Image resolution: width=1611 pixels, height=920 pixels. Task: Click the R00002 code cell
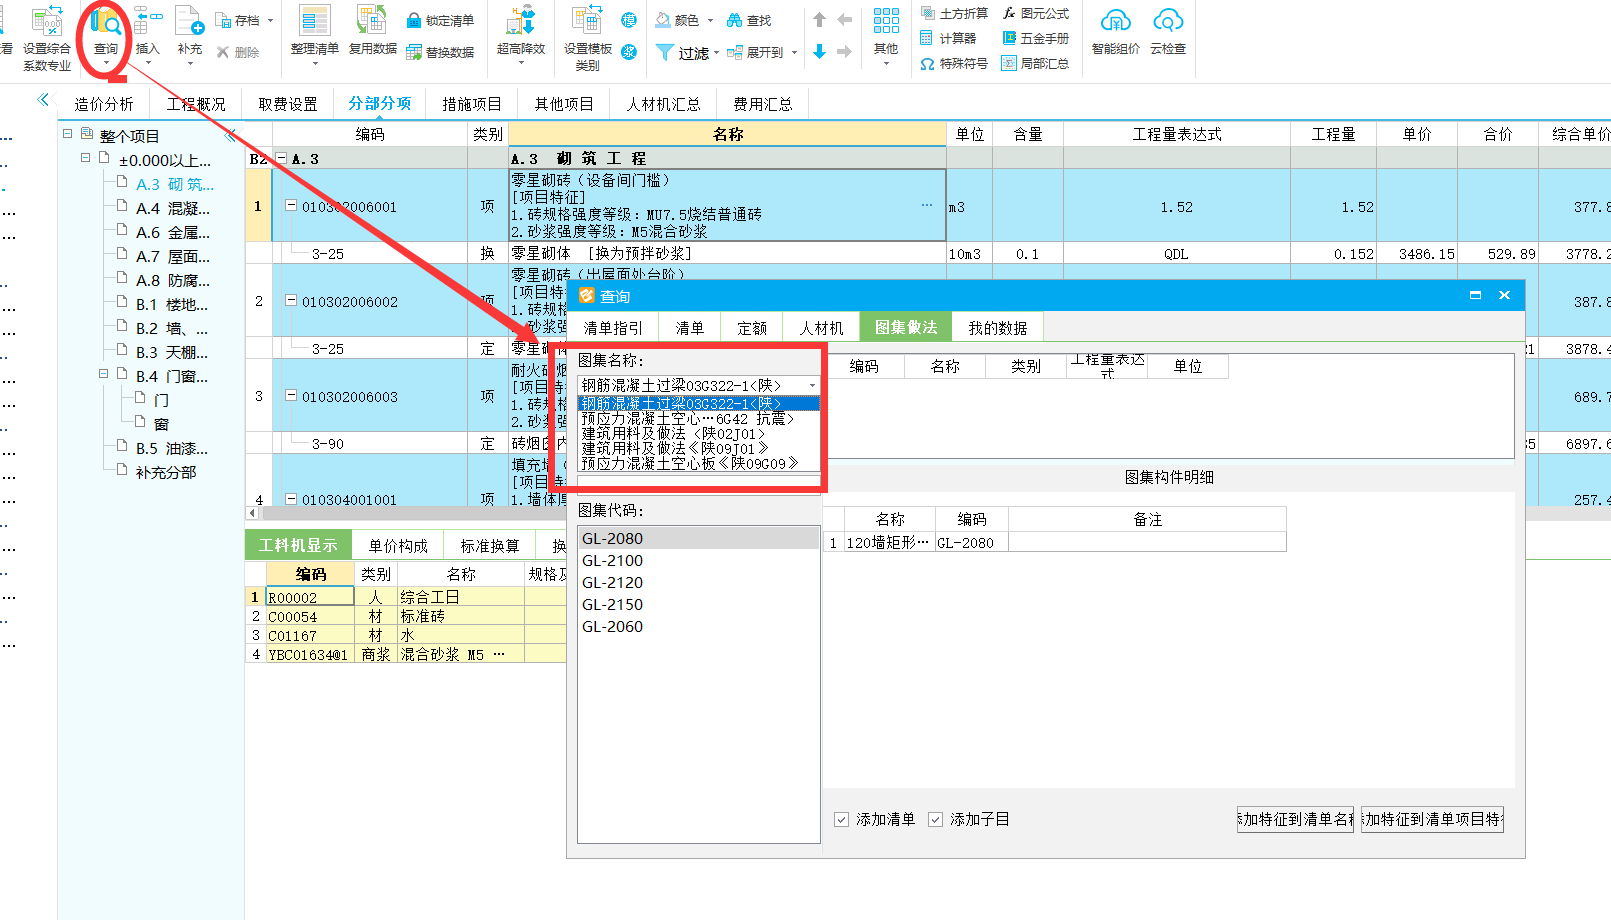click(x=310, y=597)
